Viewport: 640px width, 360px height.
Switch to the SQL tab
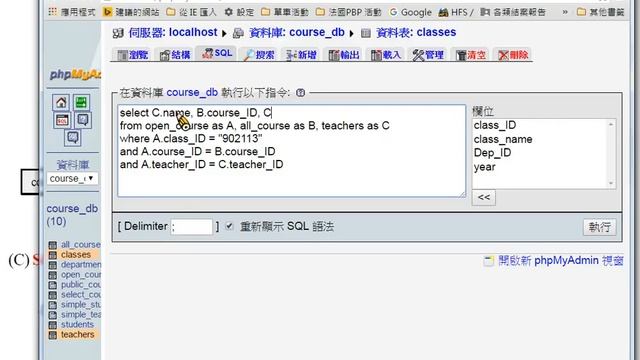(x=217, y=53)
